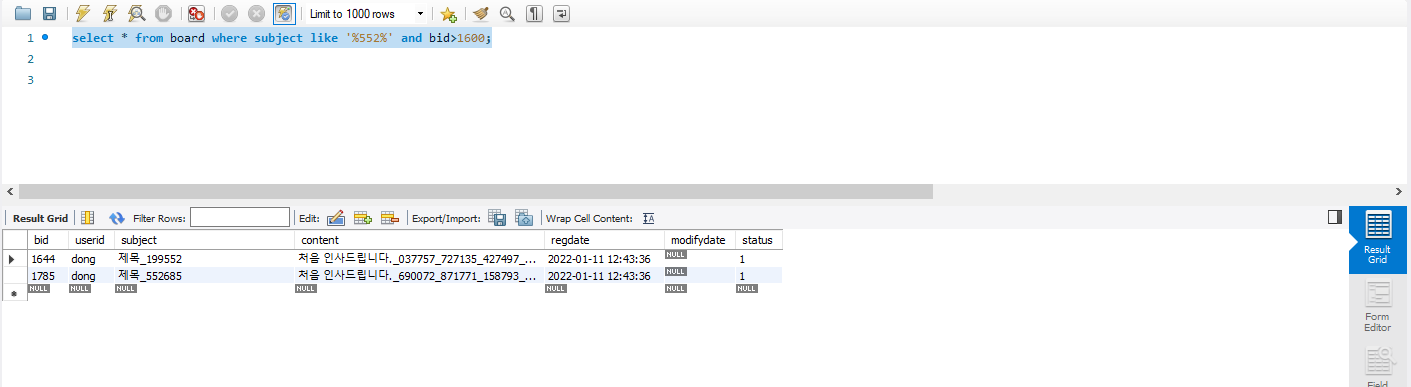Click line number 3 in editor gutter

30,80
